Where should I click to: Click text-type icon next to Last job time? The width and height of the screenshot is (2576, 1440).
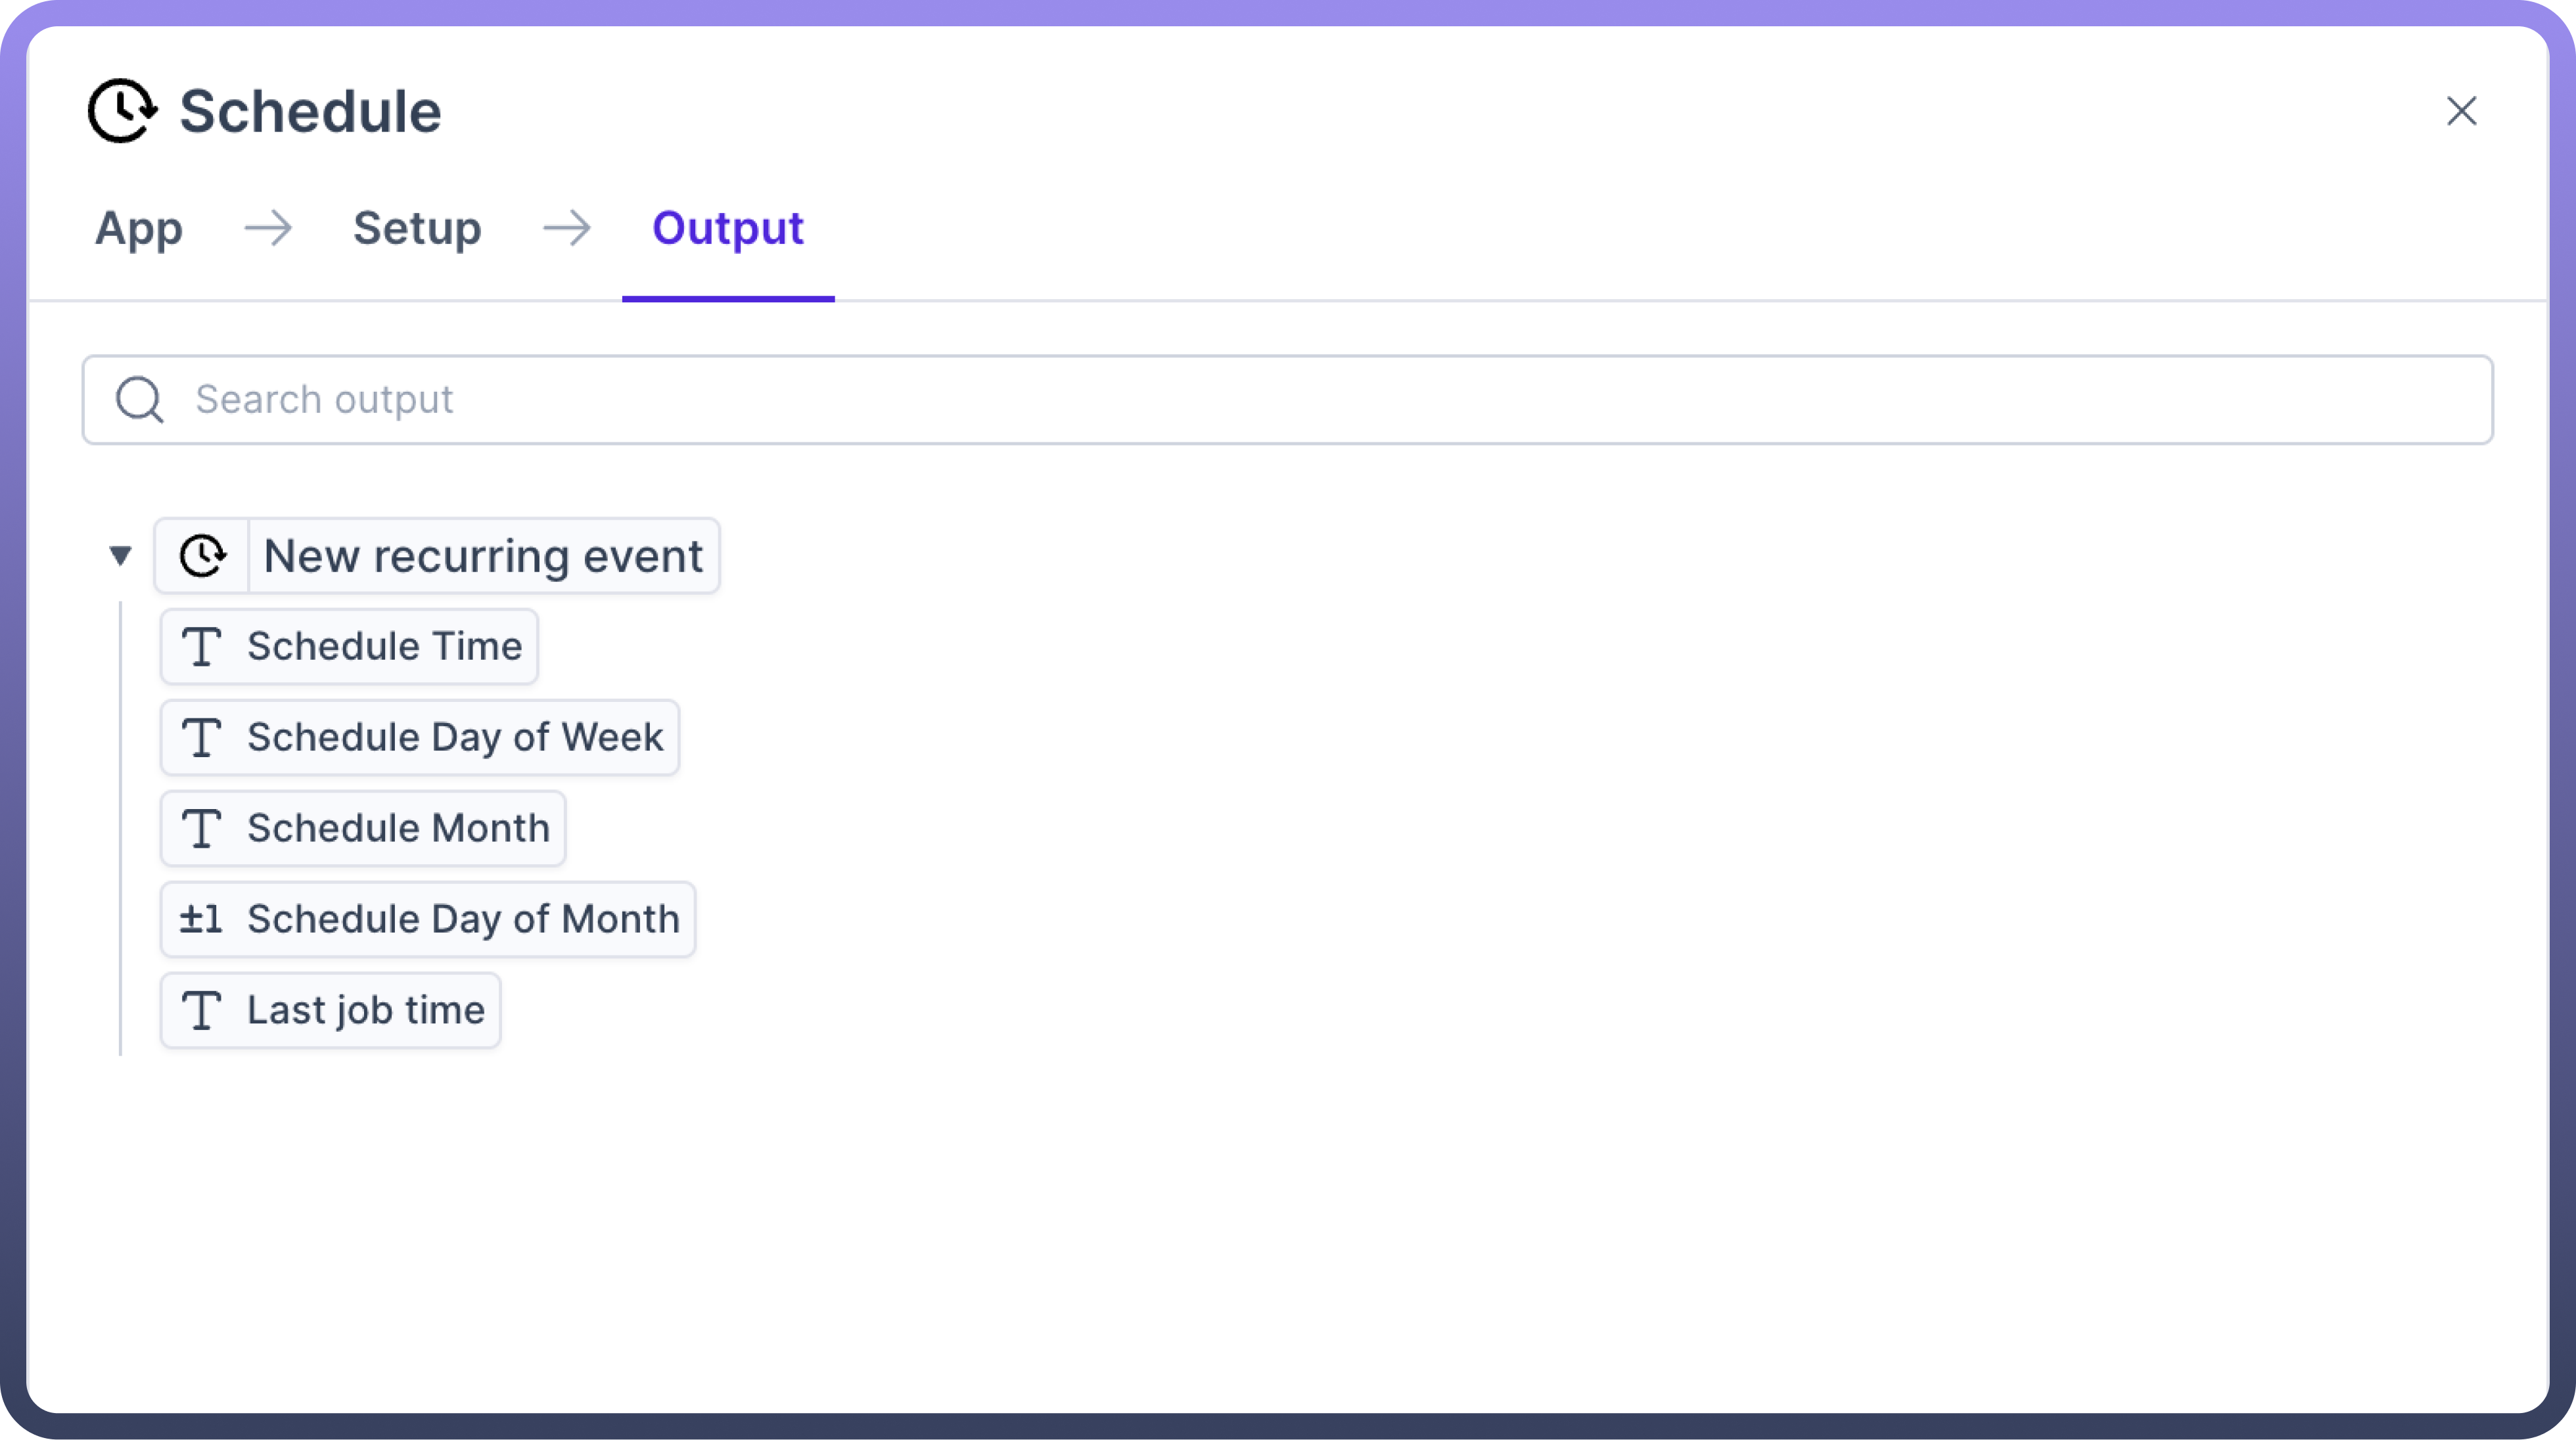coord(201,1011)
